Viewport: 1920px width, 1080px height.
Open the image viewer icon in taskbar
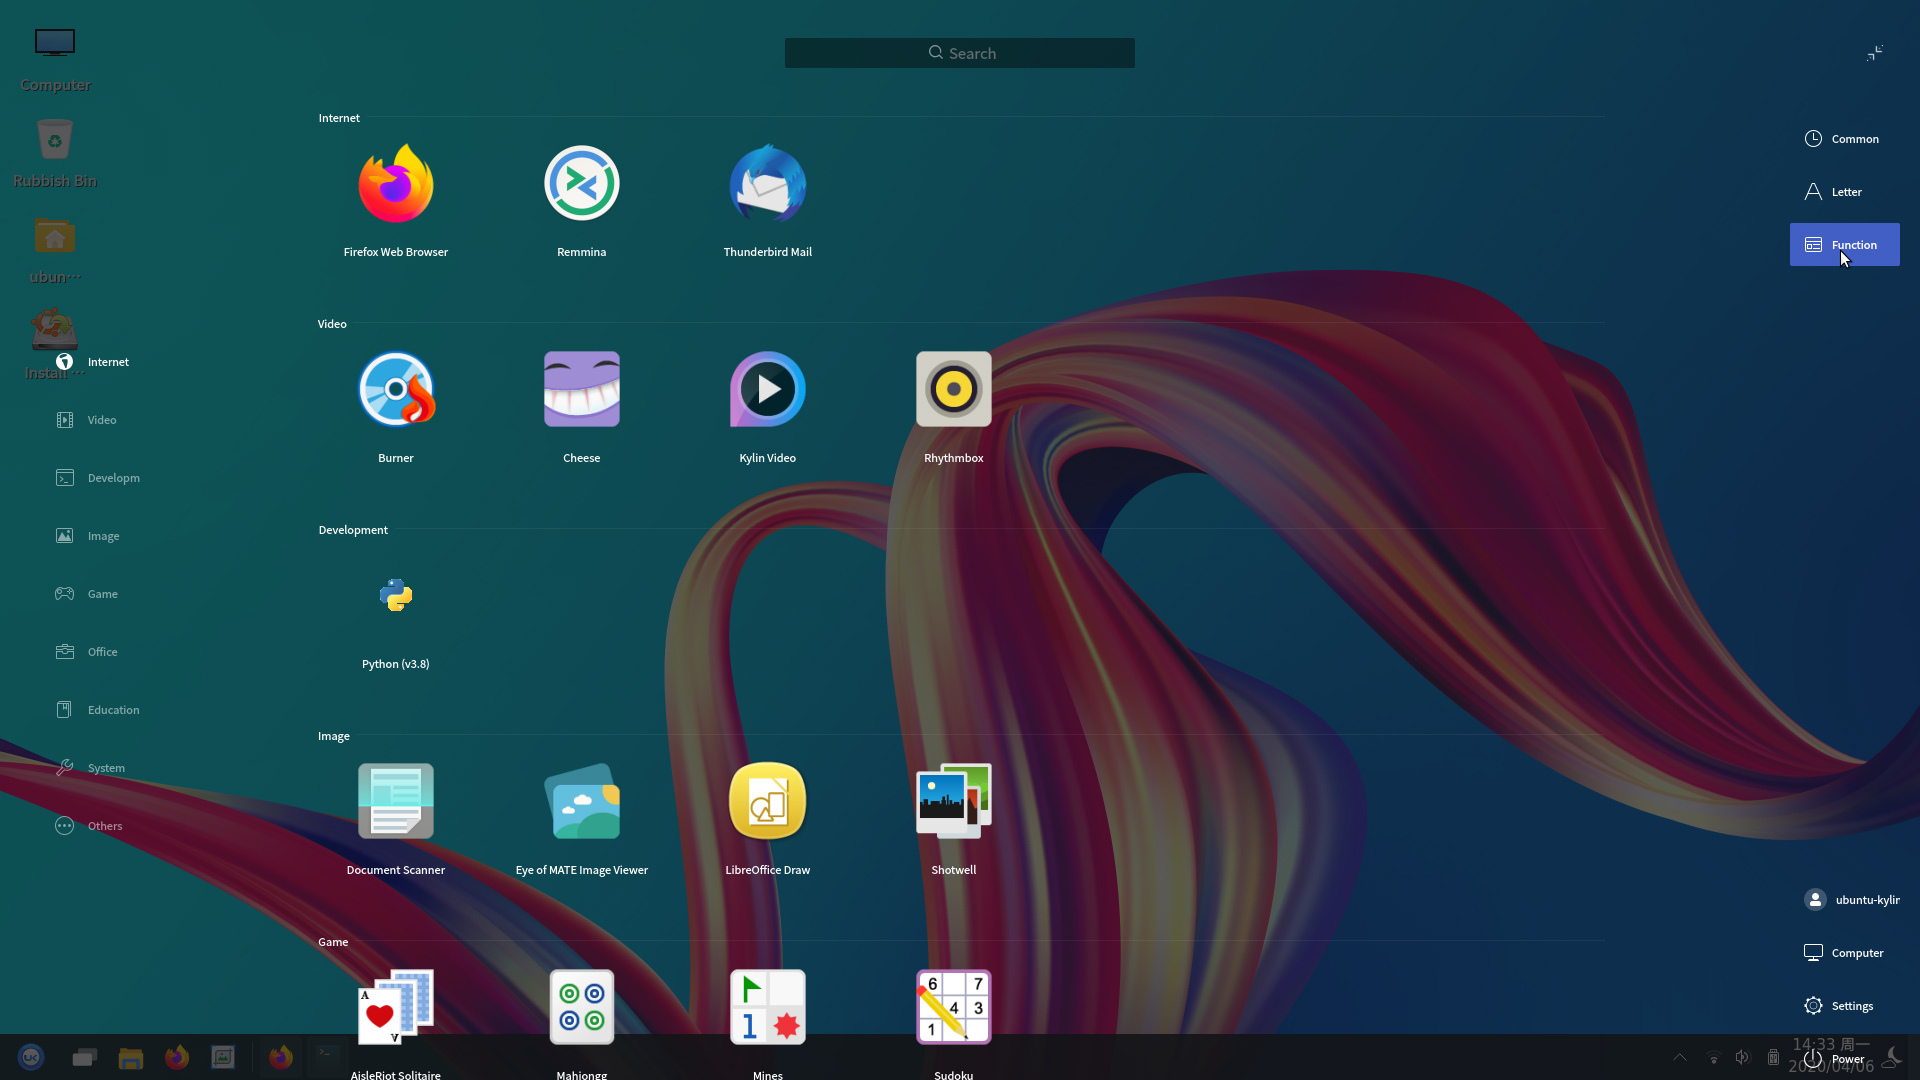point(223,1057)
